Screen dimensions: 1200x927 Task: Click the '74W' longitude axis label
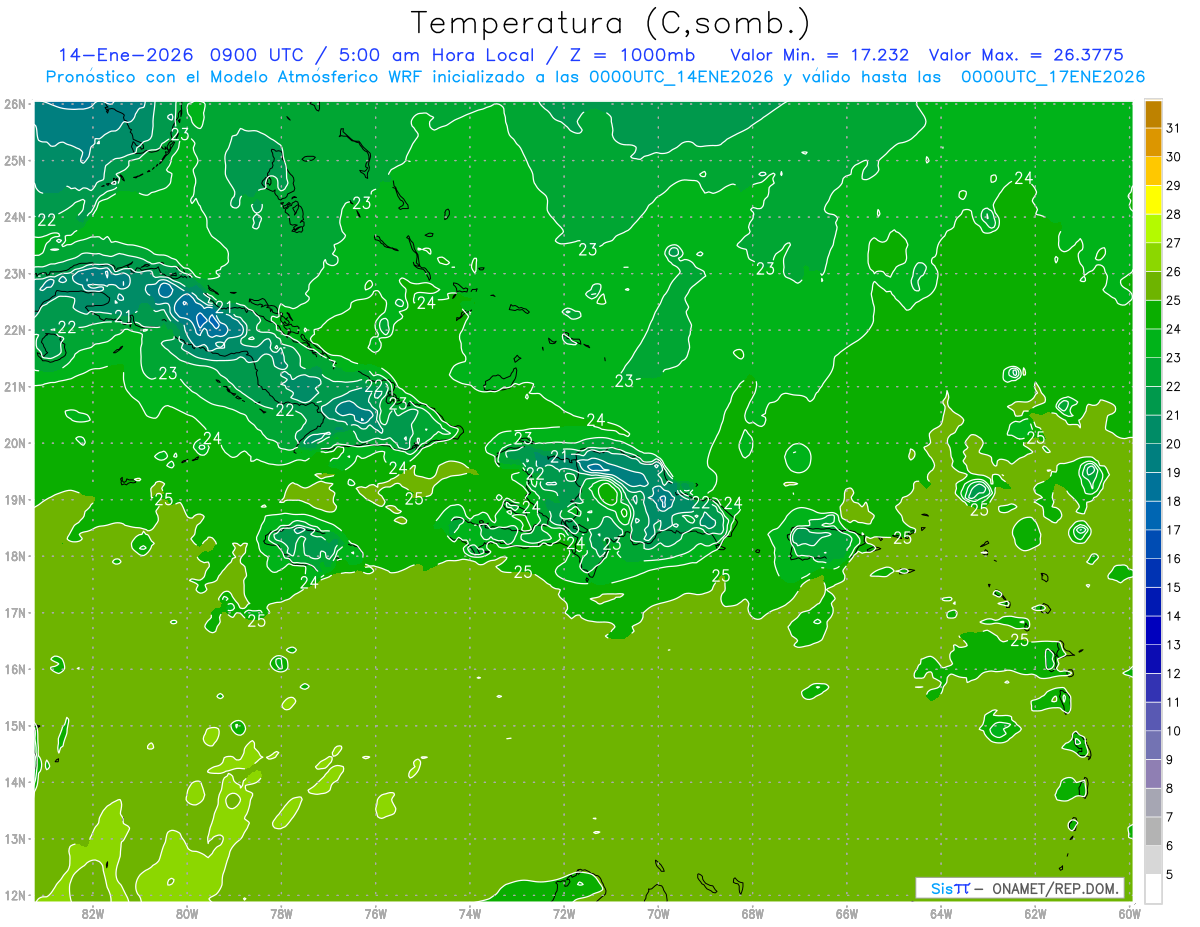[x=470, y=913]
